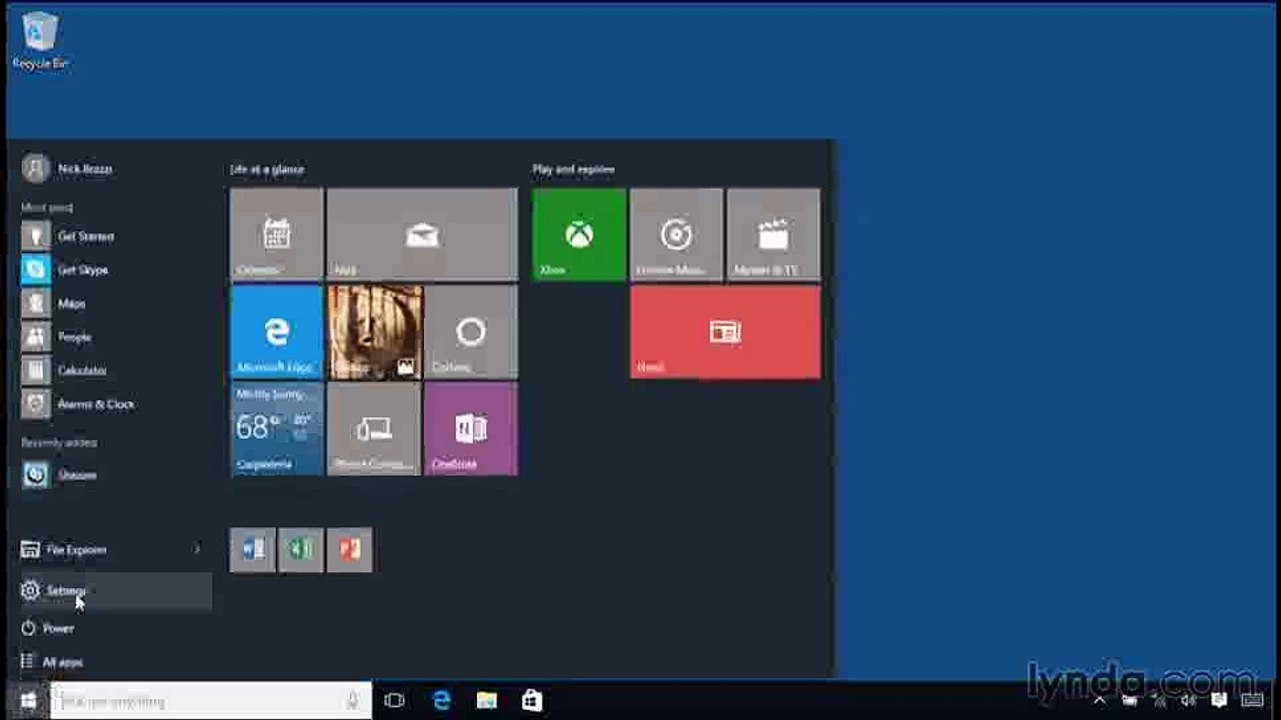Launch the Excel small tile
This screenshot has height=720, width=1281.
301,550
